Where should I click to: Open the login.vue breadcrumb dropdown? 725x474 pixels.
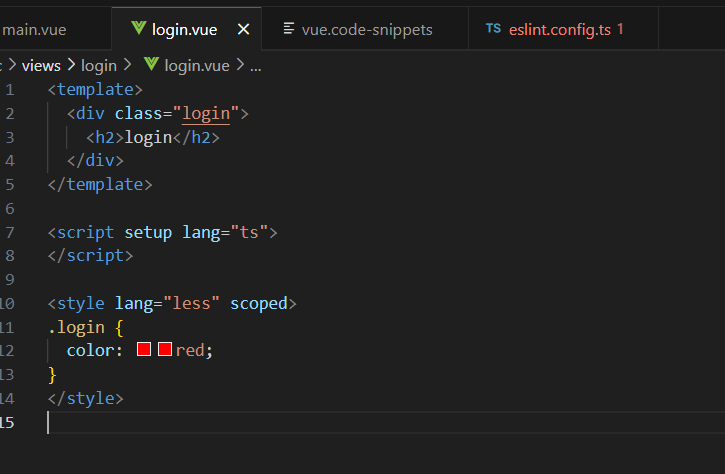click(x=195, y=65)
